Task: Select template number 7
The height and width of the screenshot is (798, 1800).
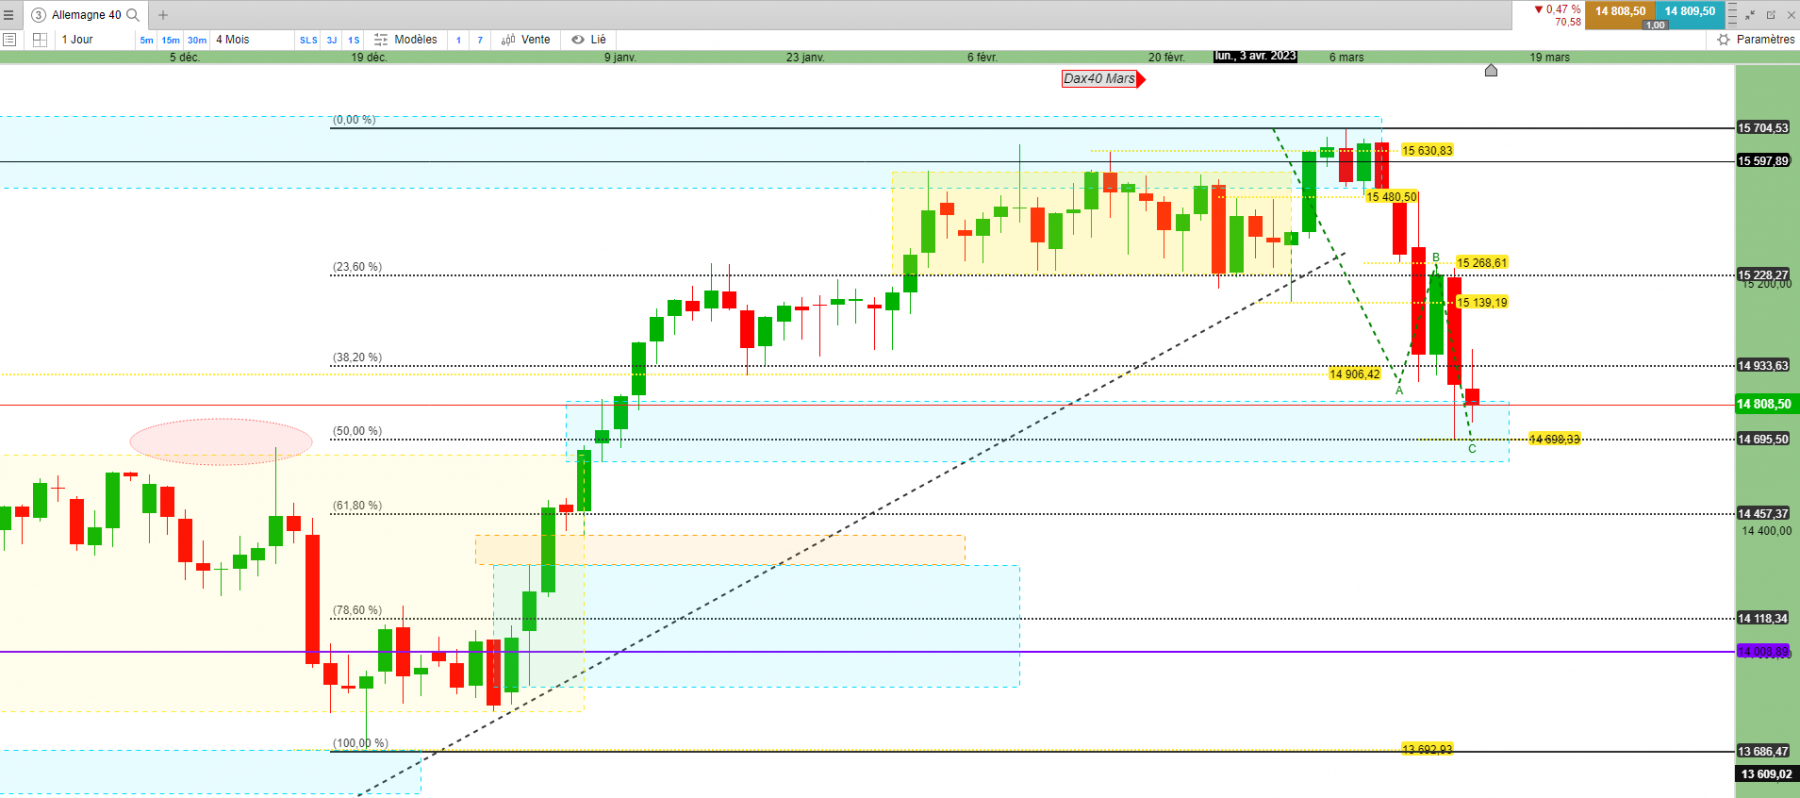Action: pyautogui.click(x=480, y=40)
